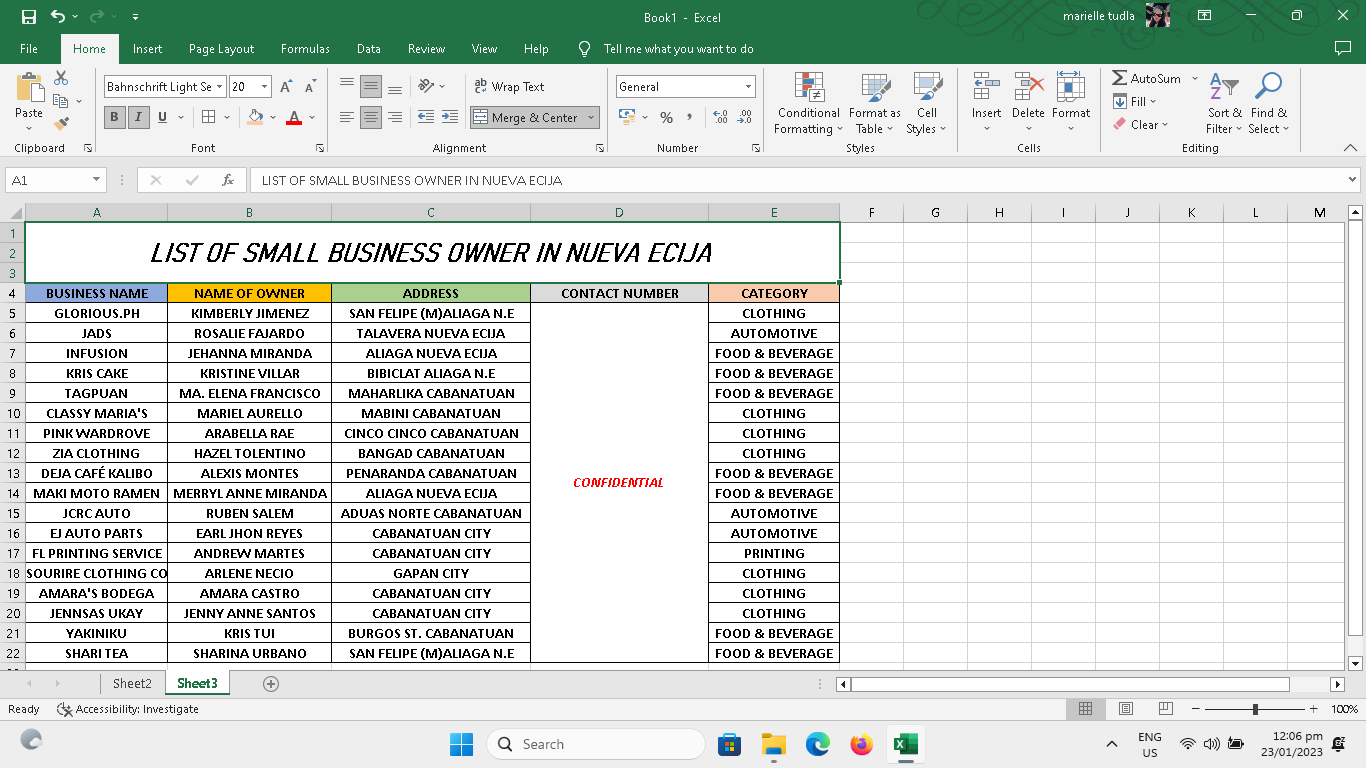1366x768 pixels.
Task: Adjust the zoom slider handle
Action: 1255,709
